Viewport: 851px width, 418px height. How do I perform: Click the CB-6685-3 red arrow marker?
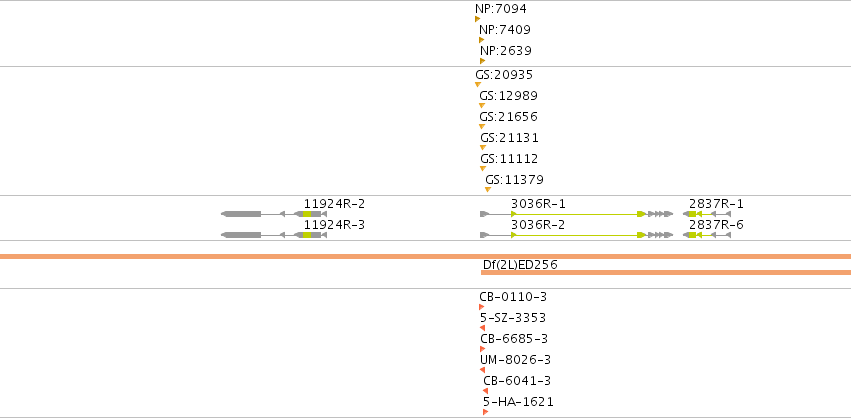coord(482,349)
